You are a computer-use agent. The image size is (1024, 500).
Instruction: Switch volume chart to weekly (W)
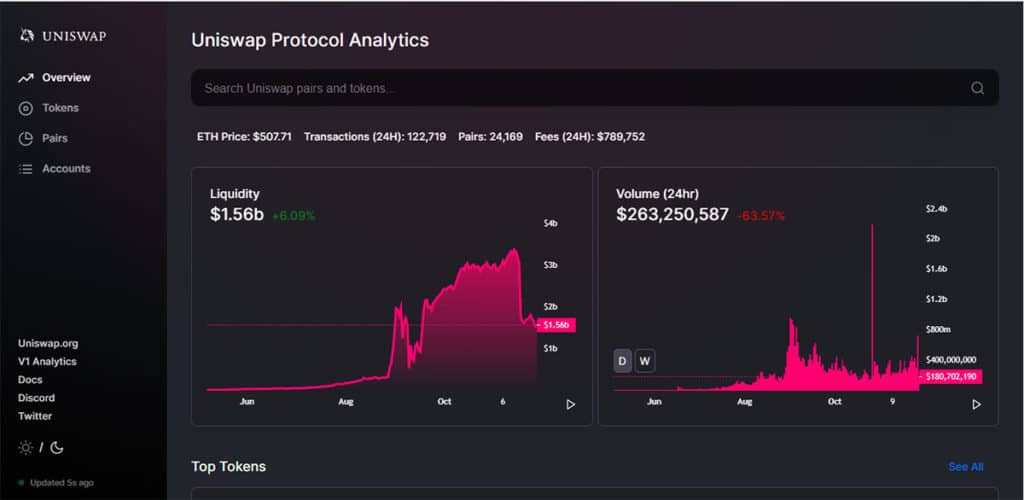[x=645, y=361]
